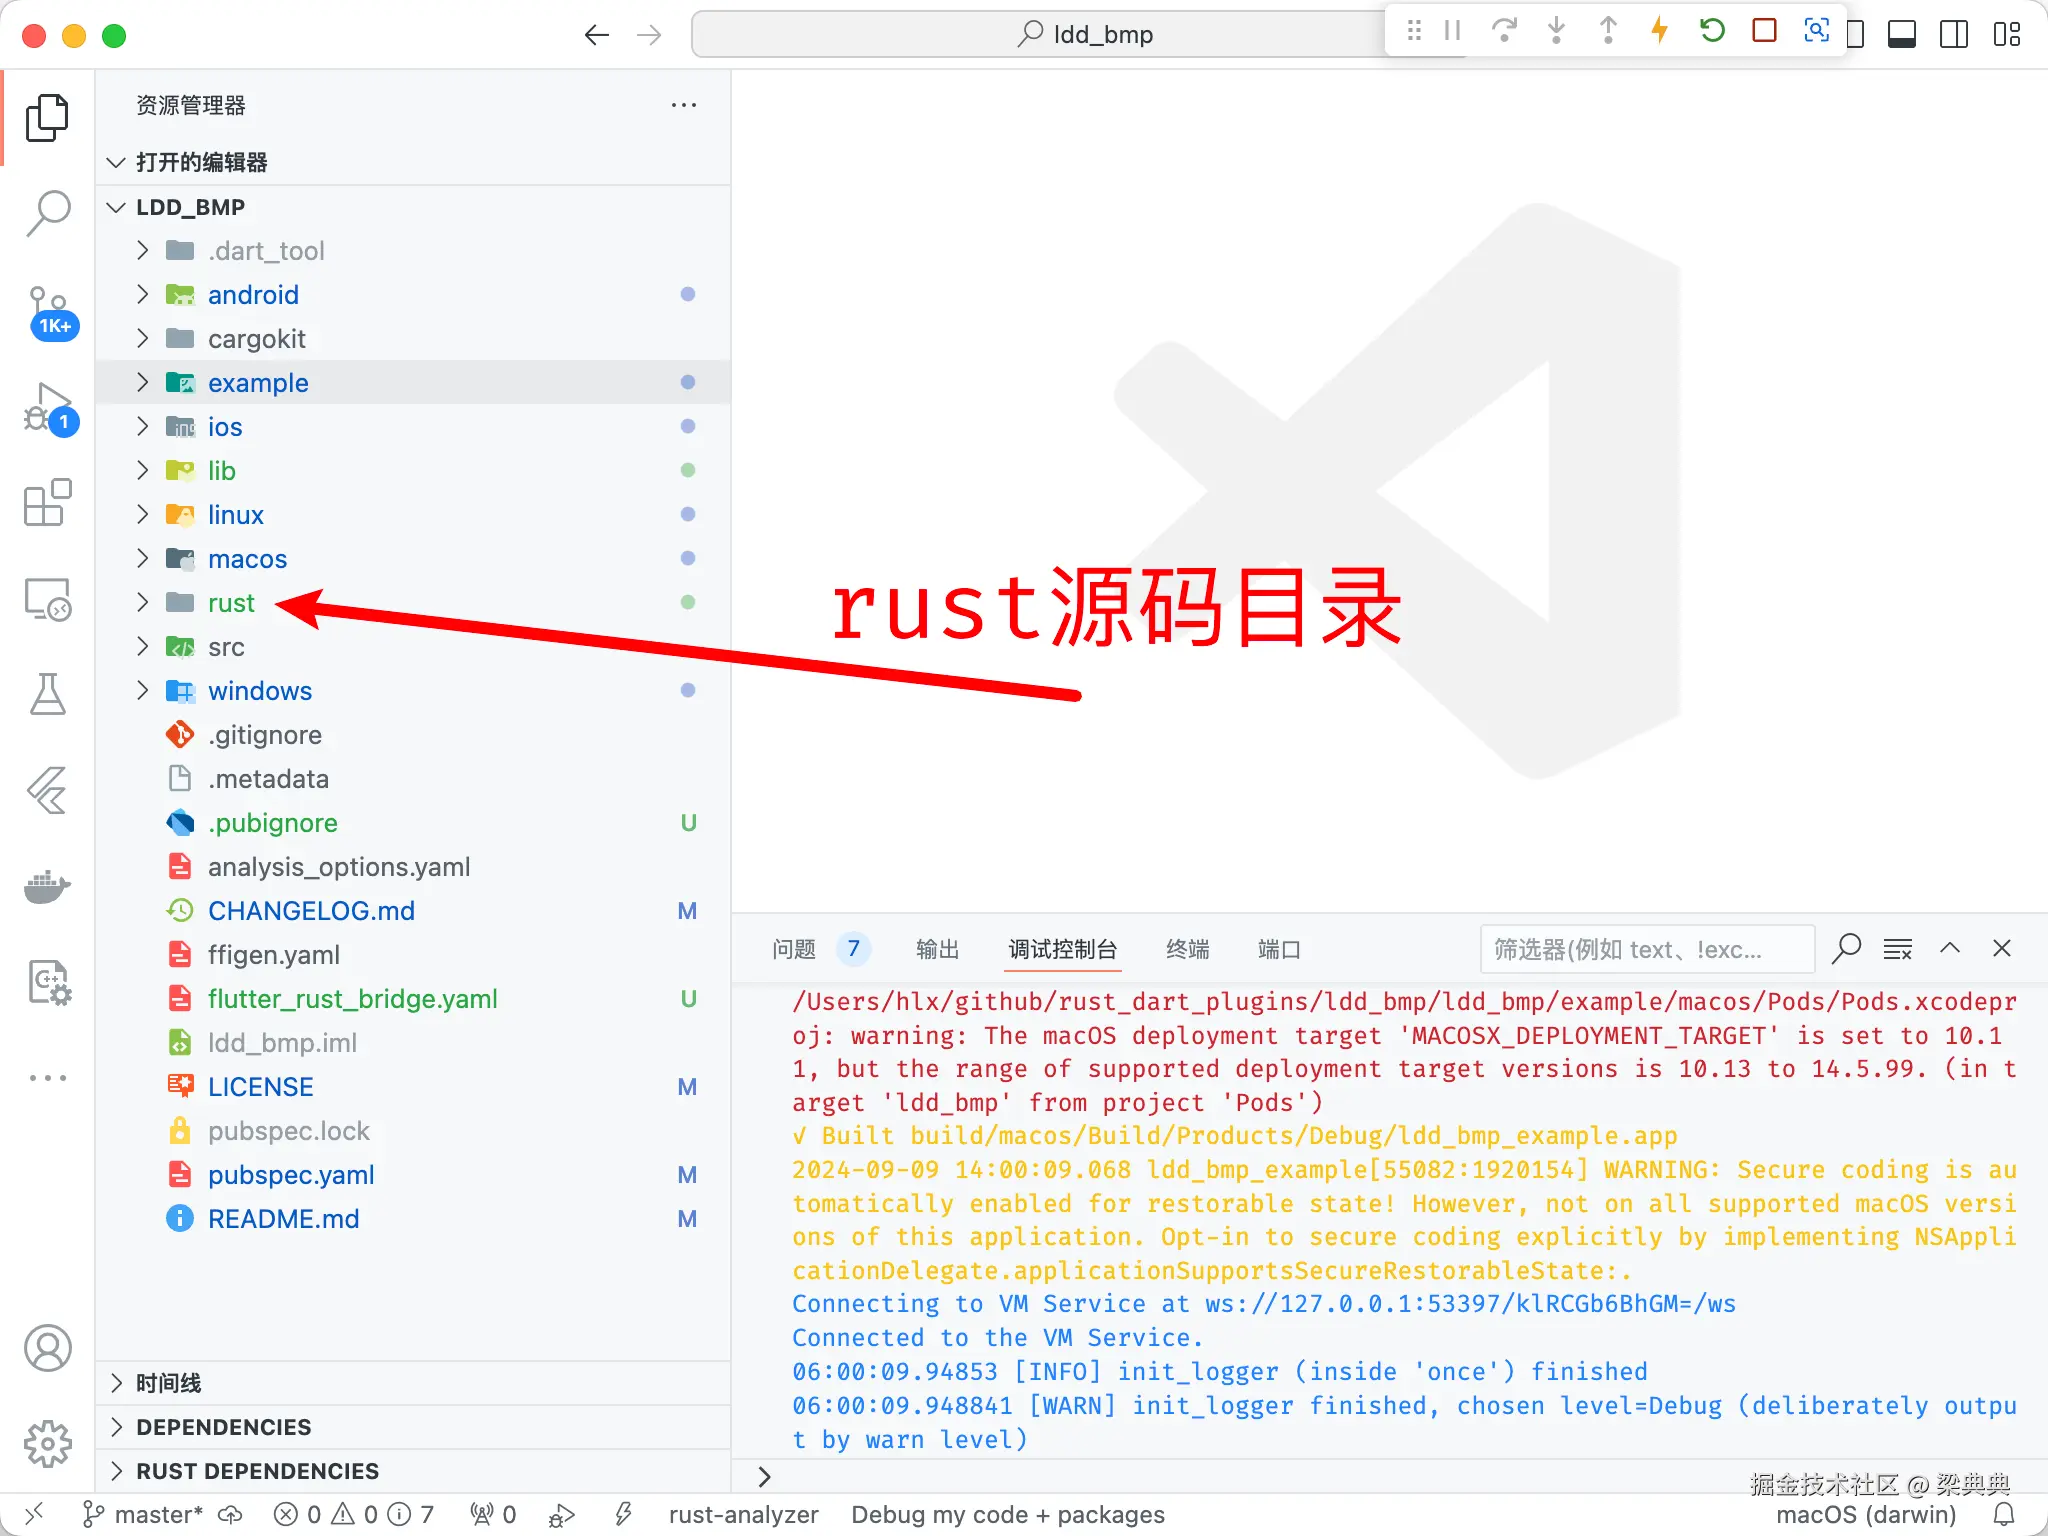This screenshot has width=2048, height=1536.
Task: Open the pubspec.yaml file
Action: point(290,1175)
